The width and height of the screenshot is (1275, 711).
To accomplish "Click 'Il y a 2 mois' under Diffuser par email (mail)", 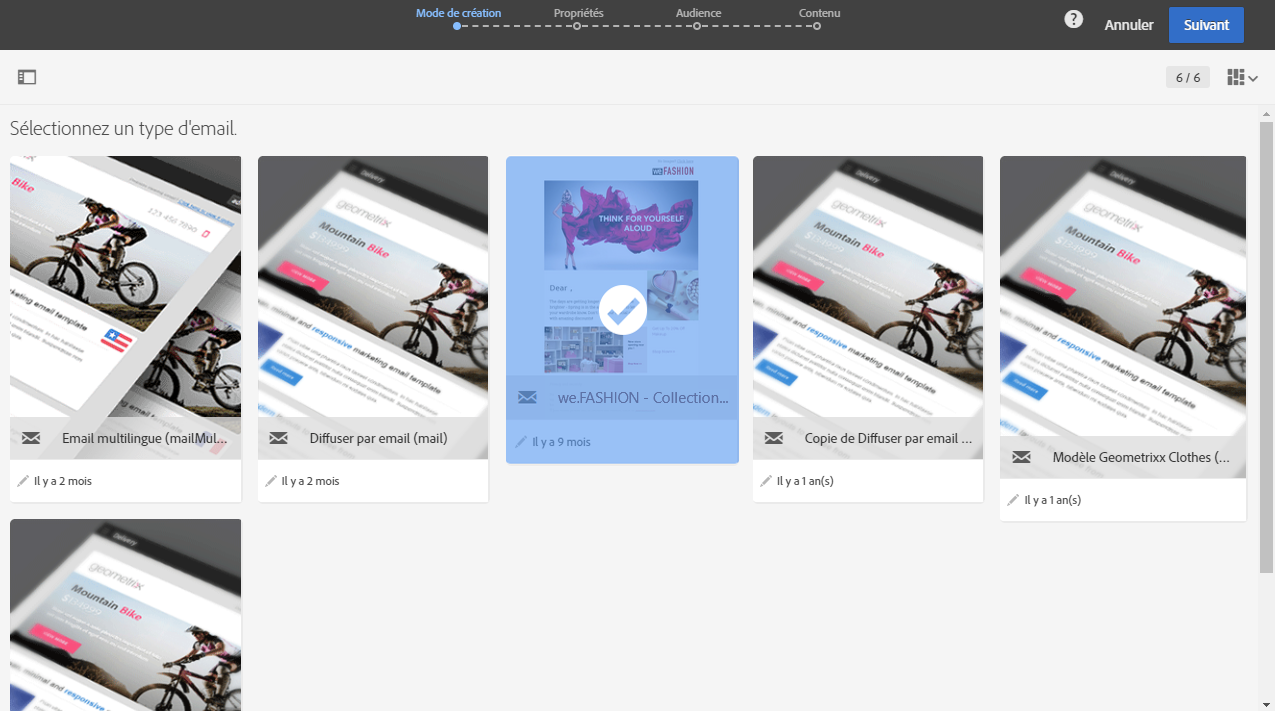I will pyautogui.click(x=310, y=482).
